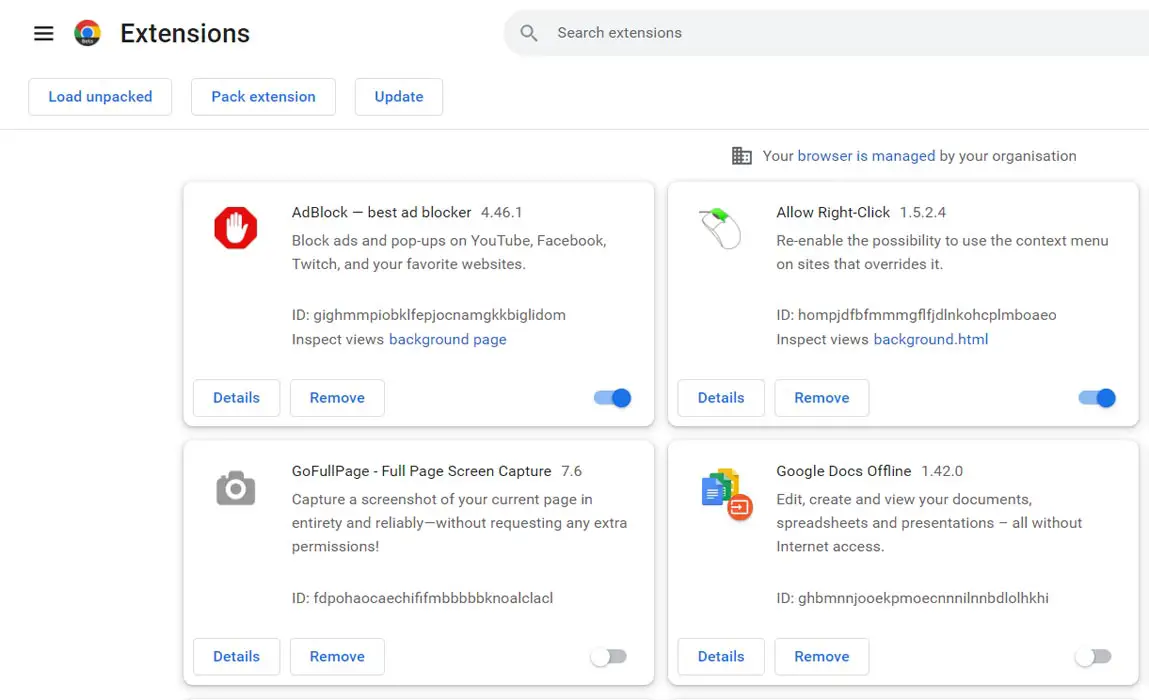Open Details for AdBlock
The width and height of the screenshot is (1149, 700).
pyautogui.click(x=237, y=398)
